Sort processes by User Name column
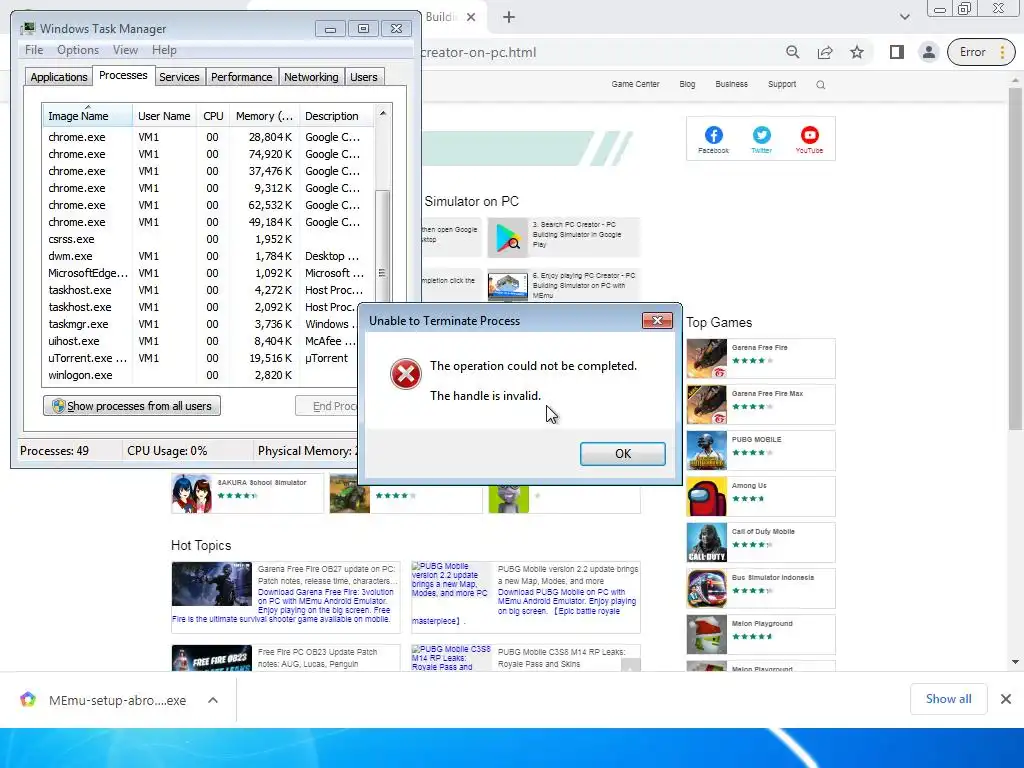Screen dimensions: 1024x768 pyautogui.click(x=164, y=116)
